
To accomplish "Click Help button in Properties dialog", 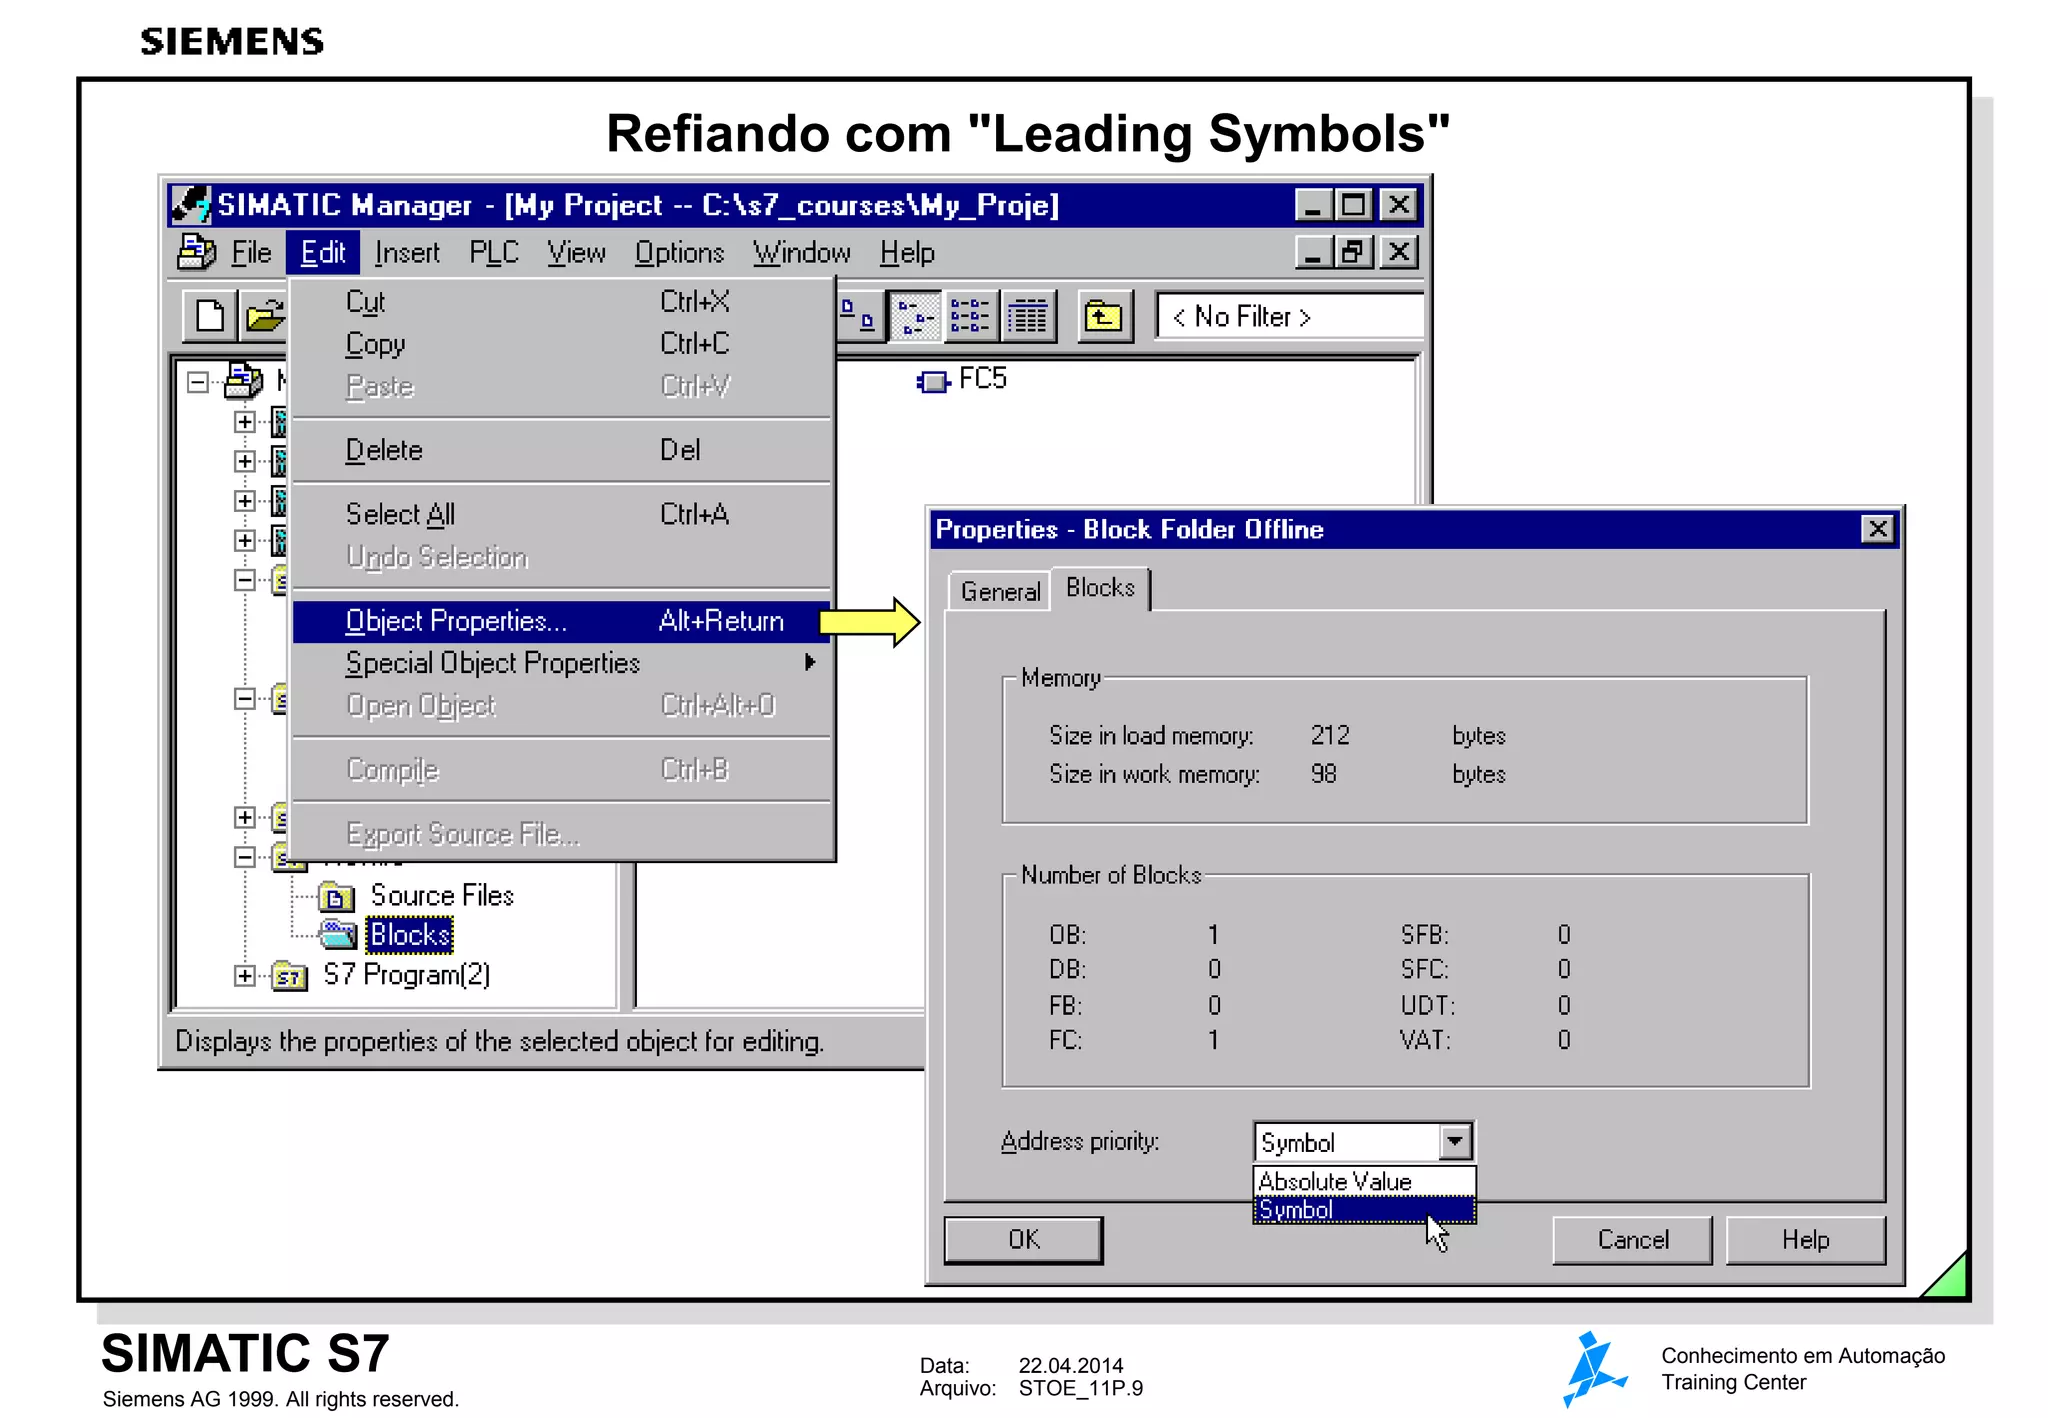I will 1805,1240.
